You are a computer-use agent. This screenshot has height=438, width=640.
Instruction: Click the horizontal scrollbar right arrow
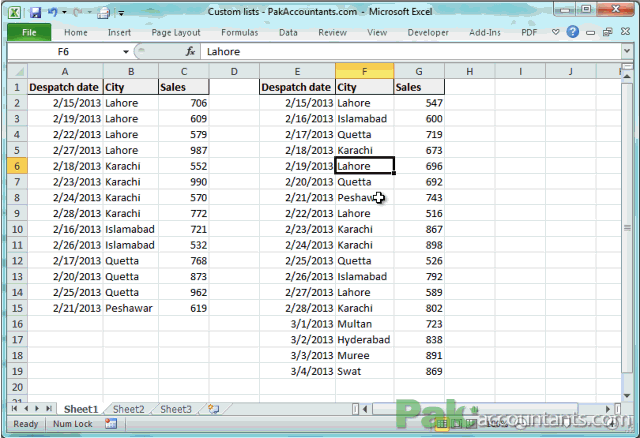608,409
